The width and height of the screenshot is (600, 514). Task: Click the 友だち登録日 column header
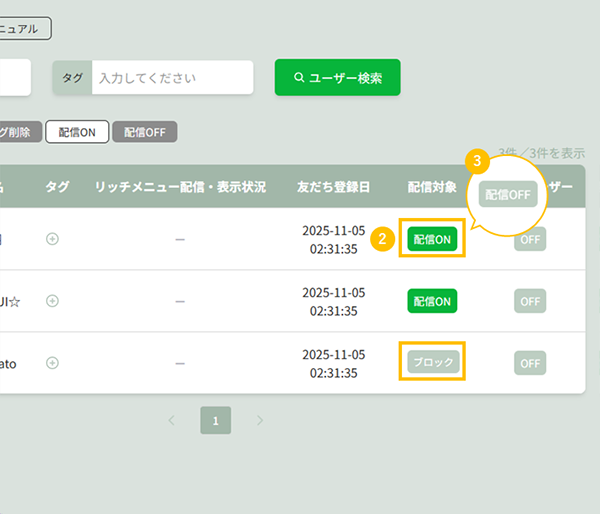coord(333,187)
